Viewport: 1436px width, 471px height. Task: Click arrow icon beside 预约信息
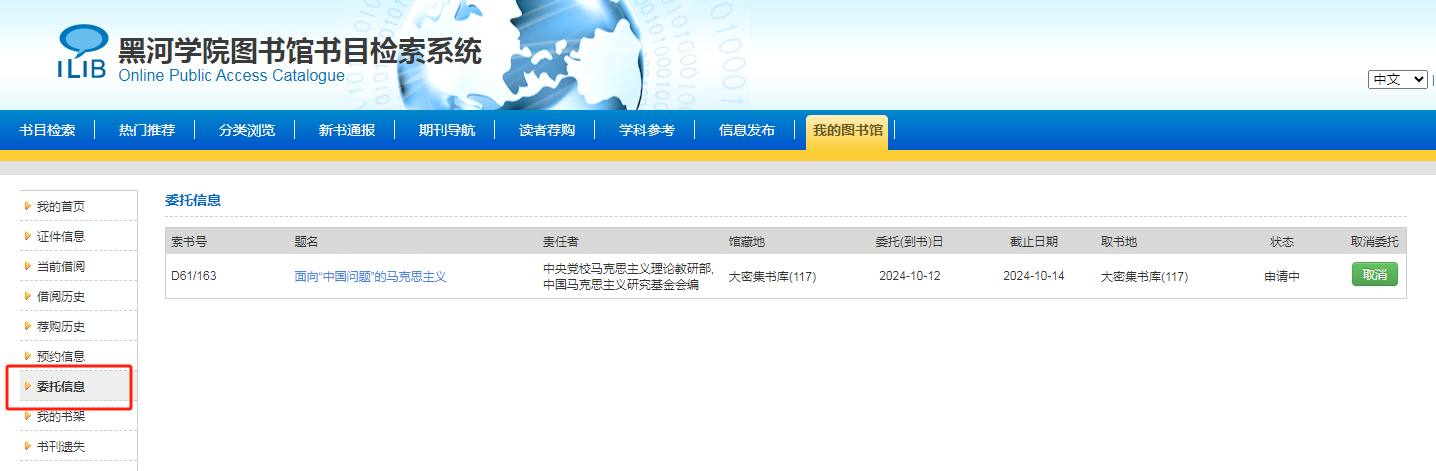[x=28, y=357]
